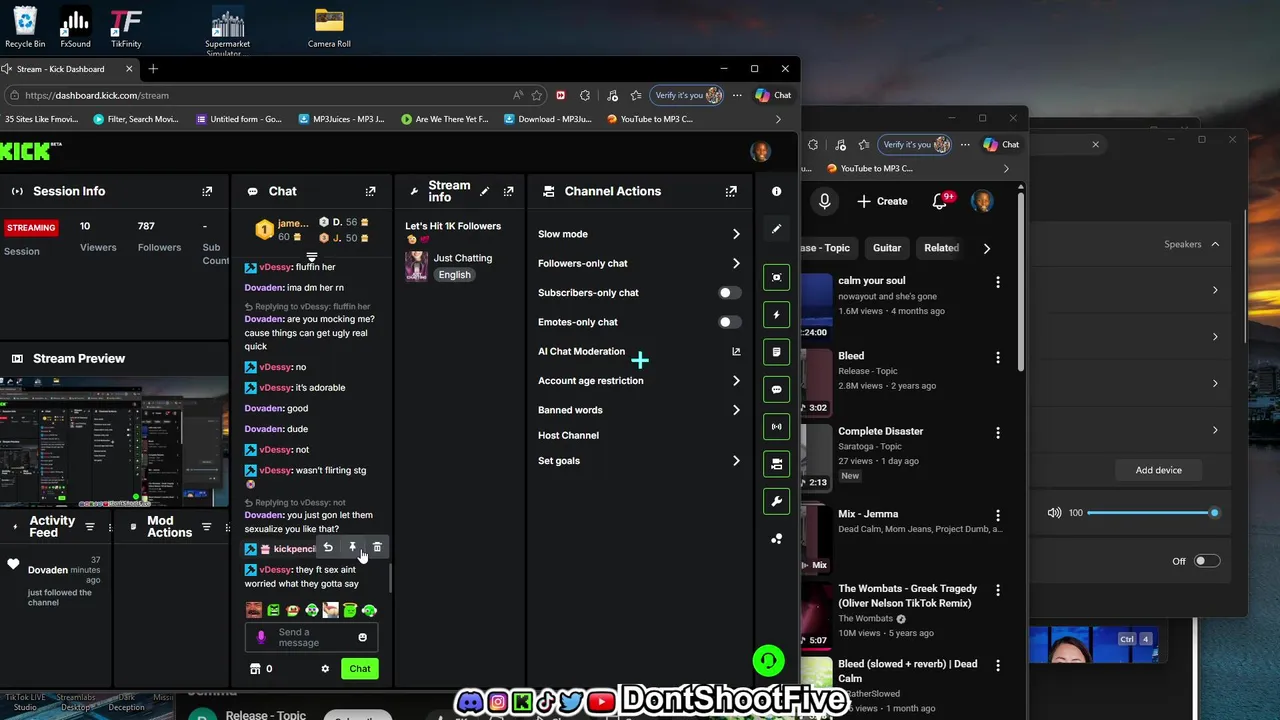Pop out the Stream info panel
The width and height of the screenshot is (1280, 720).
(x=508, y=191)
